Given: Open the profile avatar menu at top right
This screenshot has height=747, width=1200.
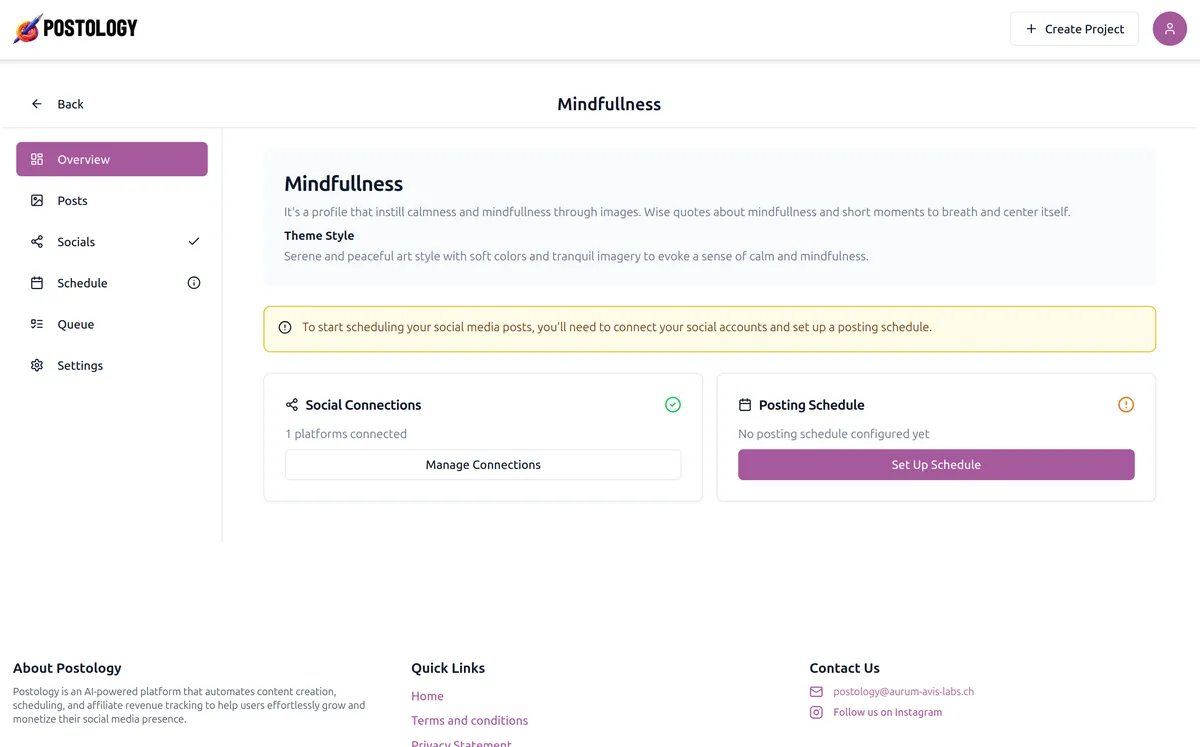Looking at the screenshot, I should 1169,28.
